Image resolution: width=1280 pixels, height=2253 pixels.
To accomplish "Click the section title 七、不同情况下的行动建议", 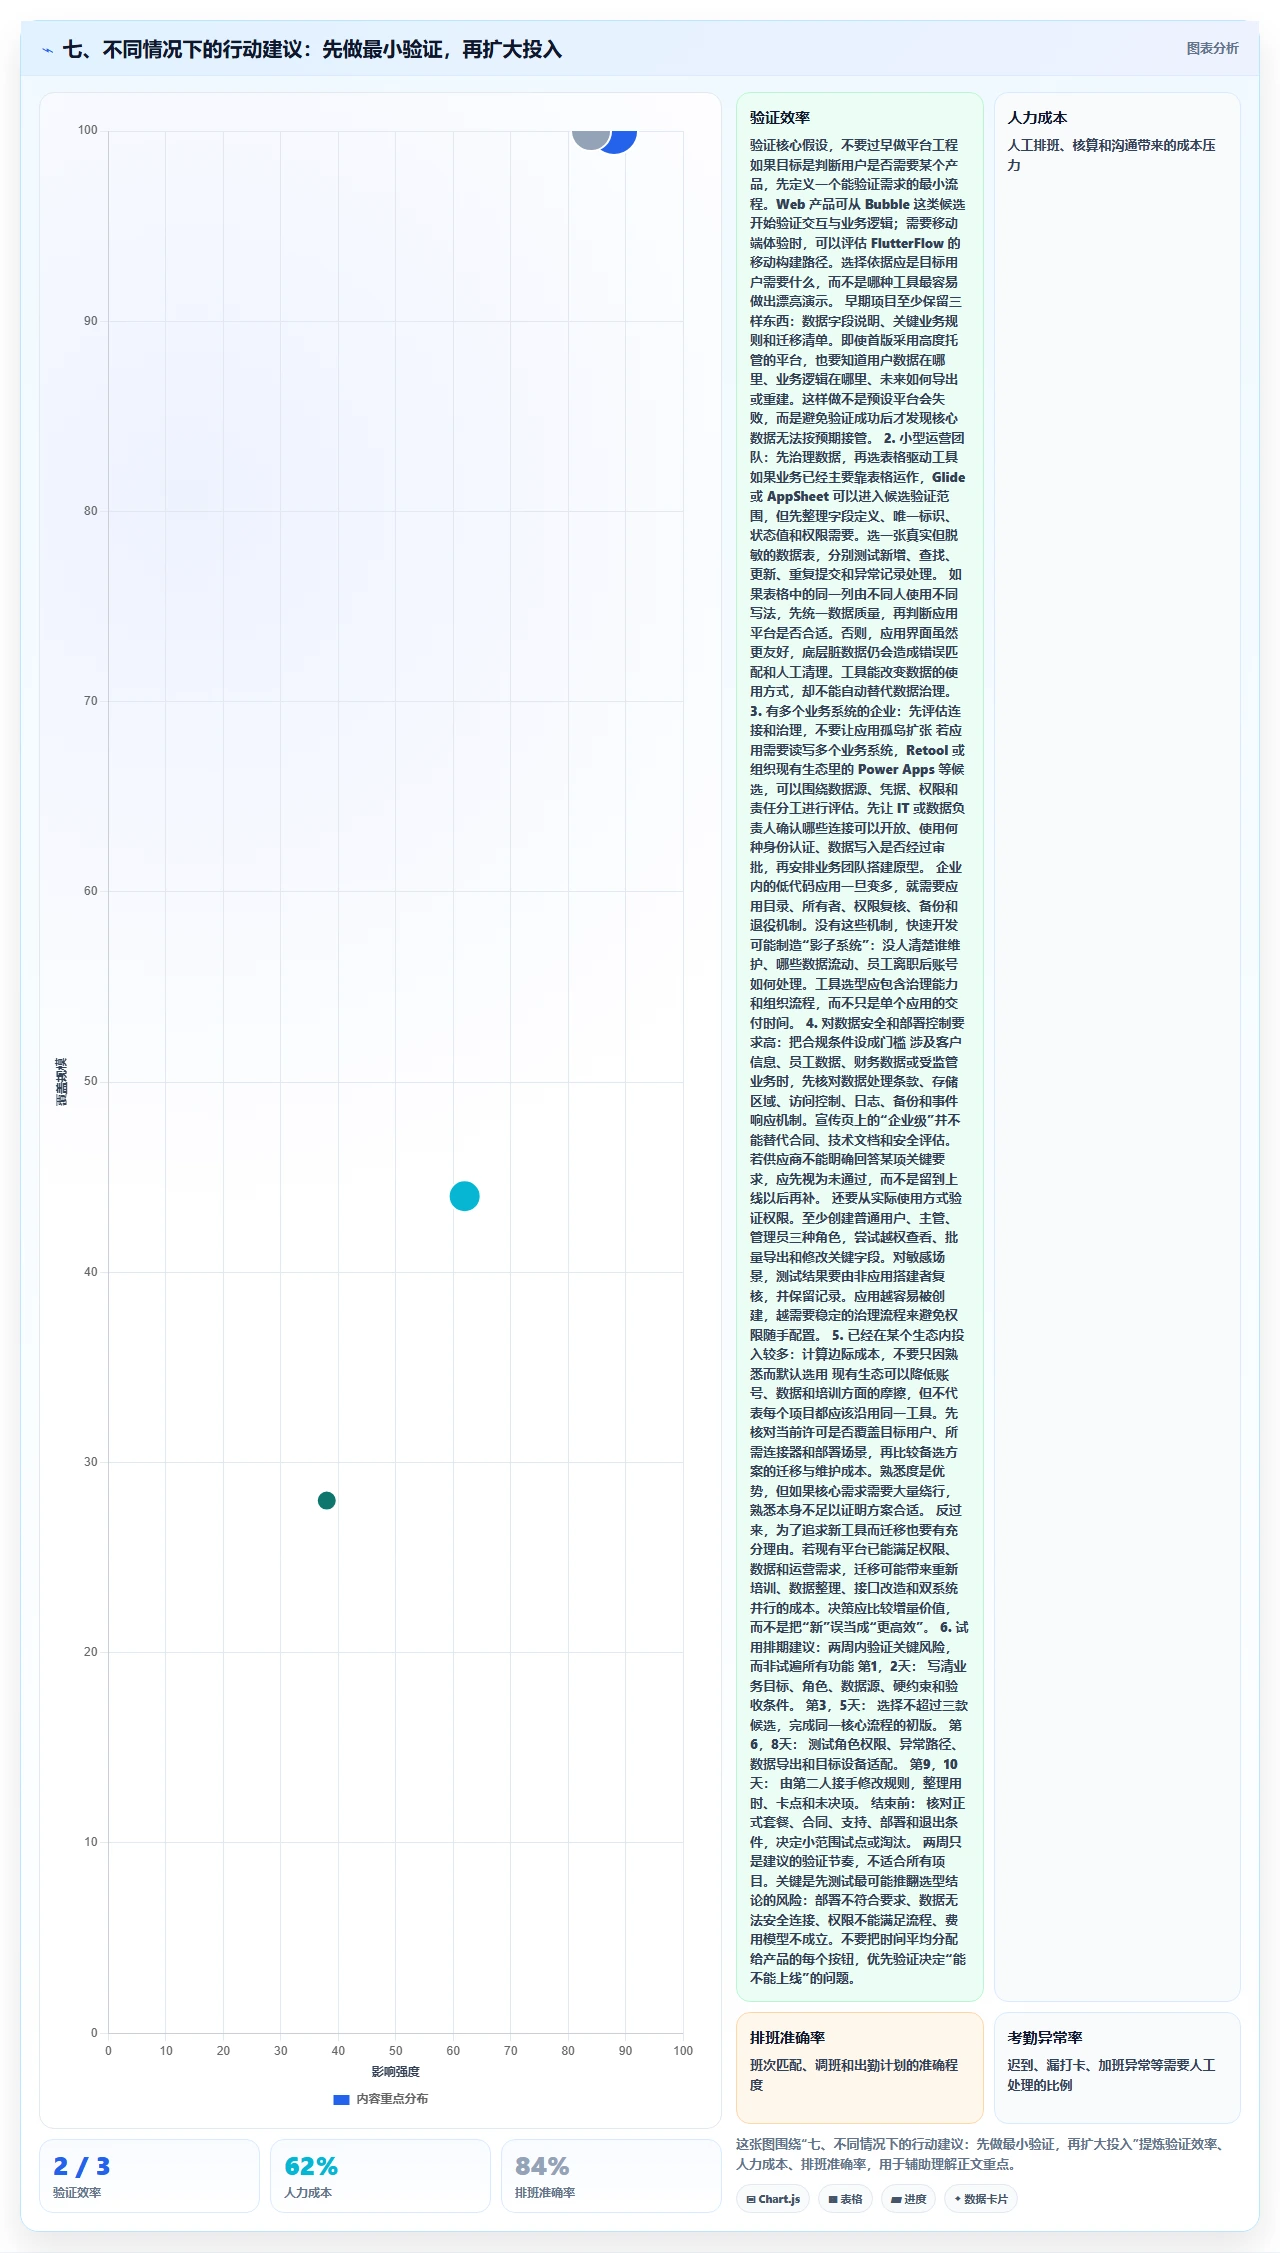I will (x=312, y=49).
